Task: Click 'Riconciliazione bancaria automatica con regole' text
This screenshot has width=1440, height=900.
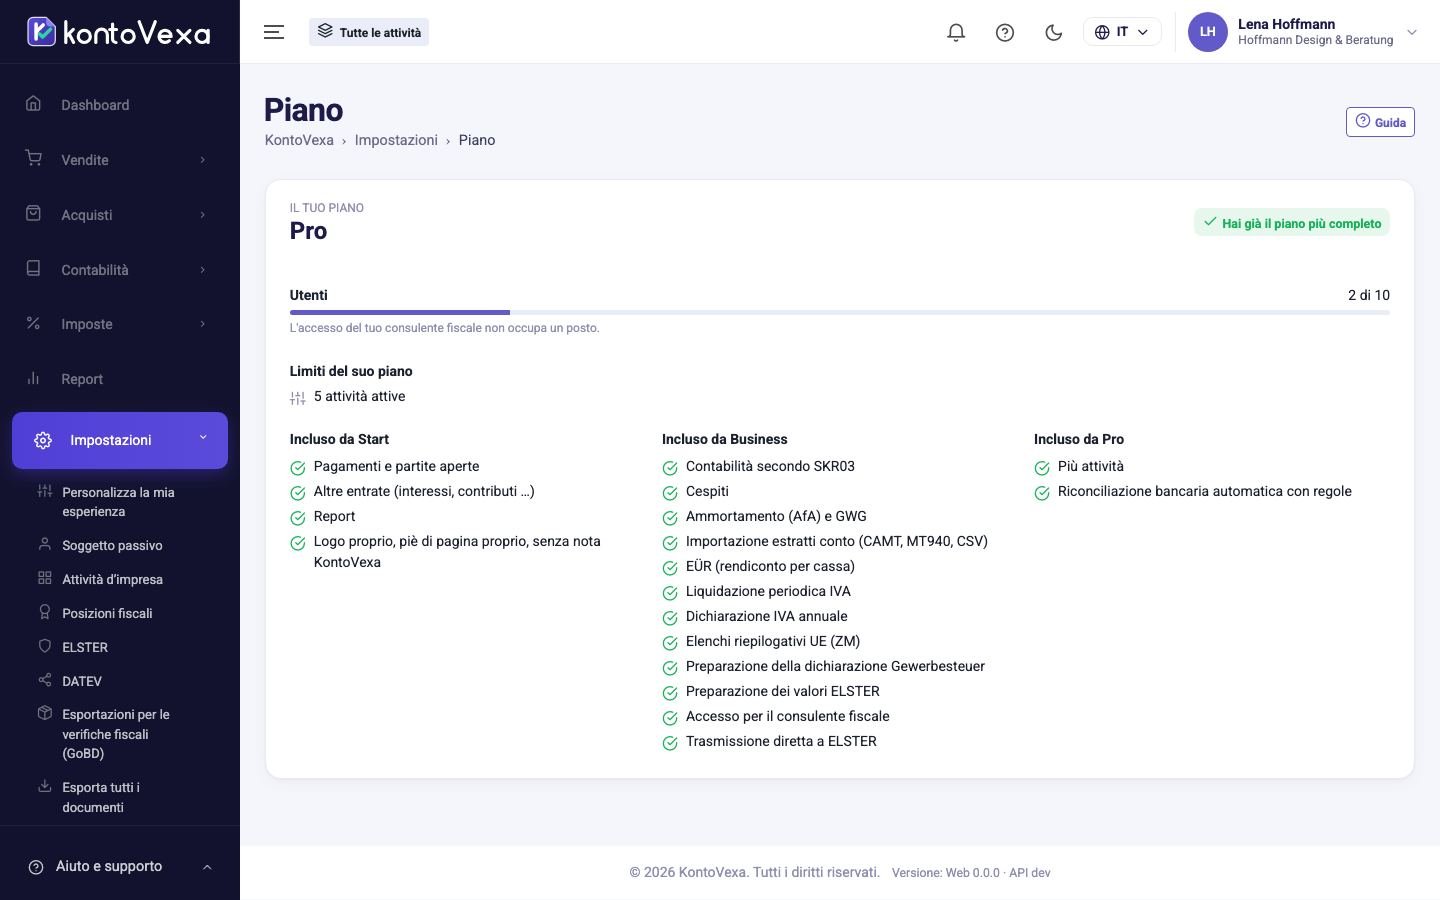Action: pos(1205,491)
